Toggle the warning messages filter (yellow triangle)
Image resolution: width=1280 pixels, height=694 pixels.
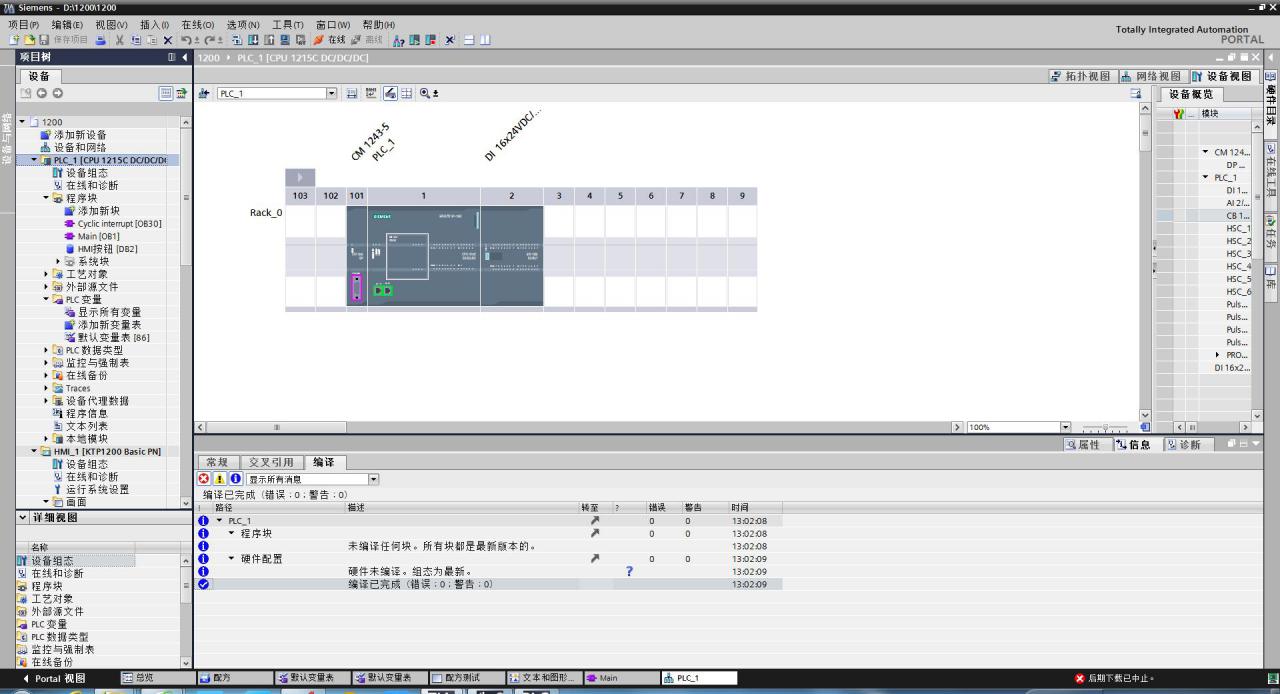(220, 479)
